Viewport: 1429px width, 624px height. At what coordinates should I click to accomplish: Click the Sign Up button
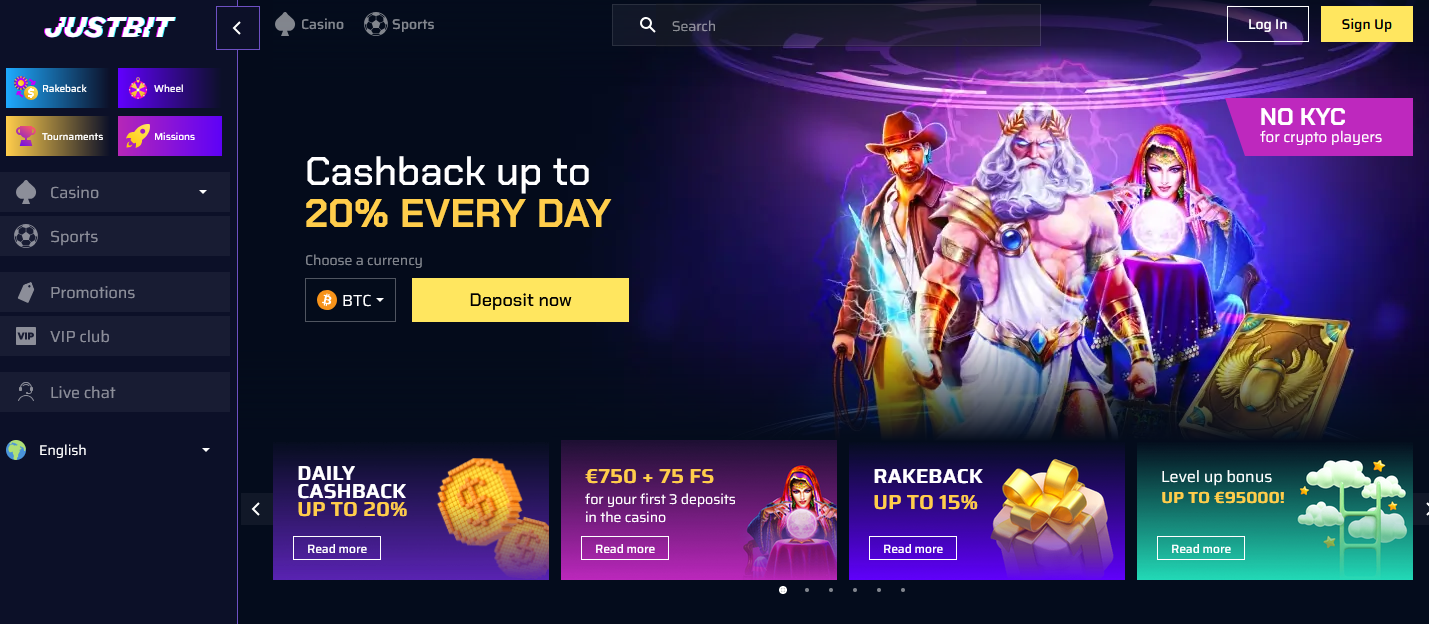[1366, 24]
